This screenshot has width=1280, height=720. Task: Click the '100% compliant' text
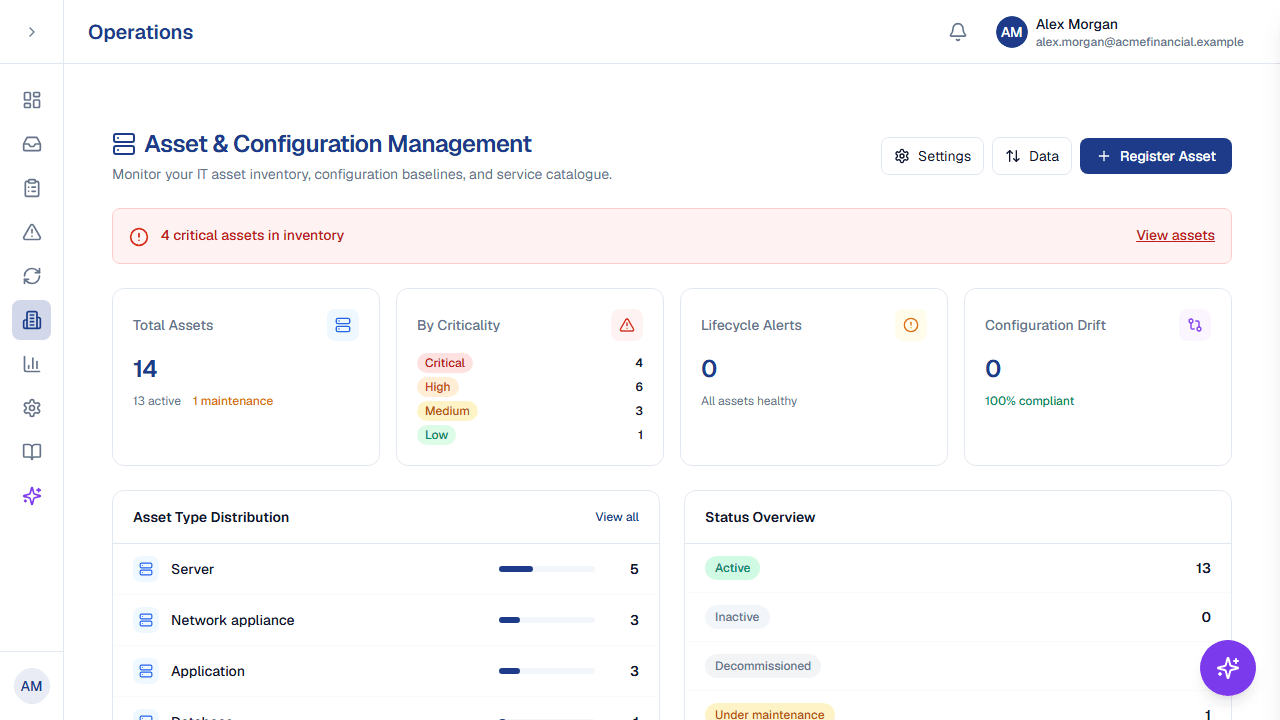1030,401
